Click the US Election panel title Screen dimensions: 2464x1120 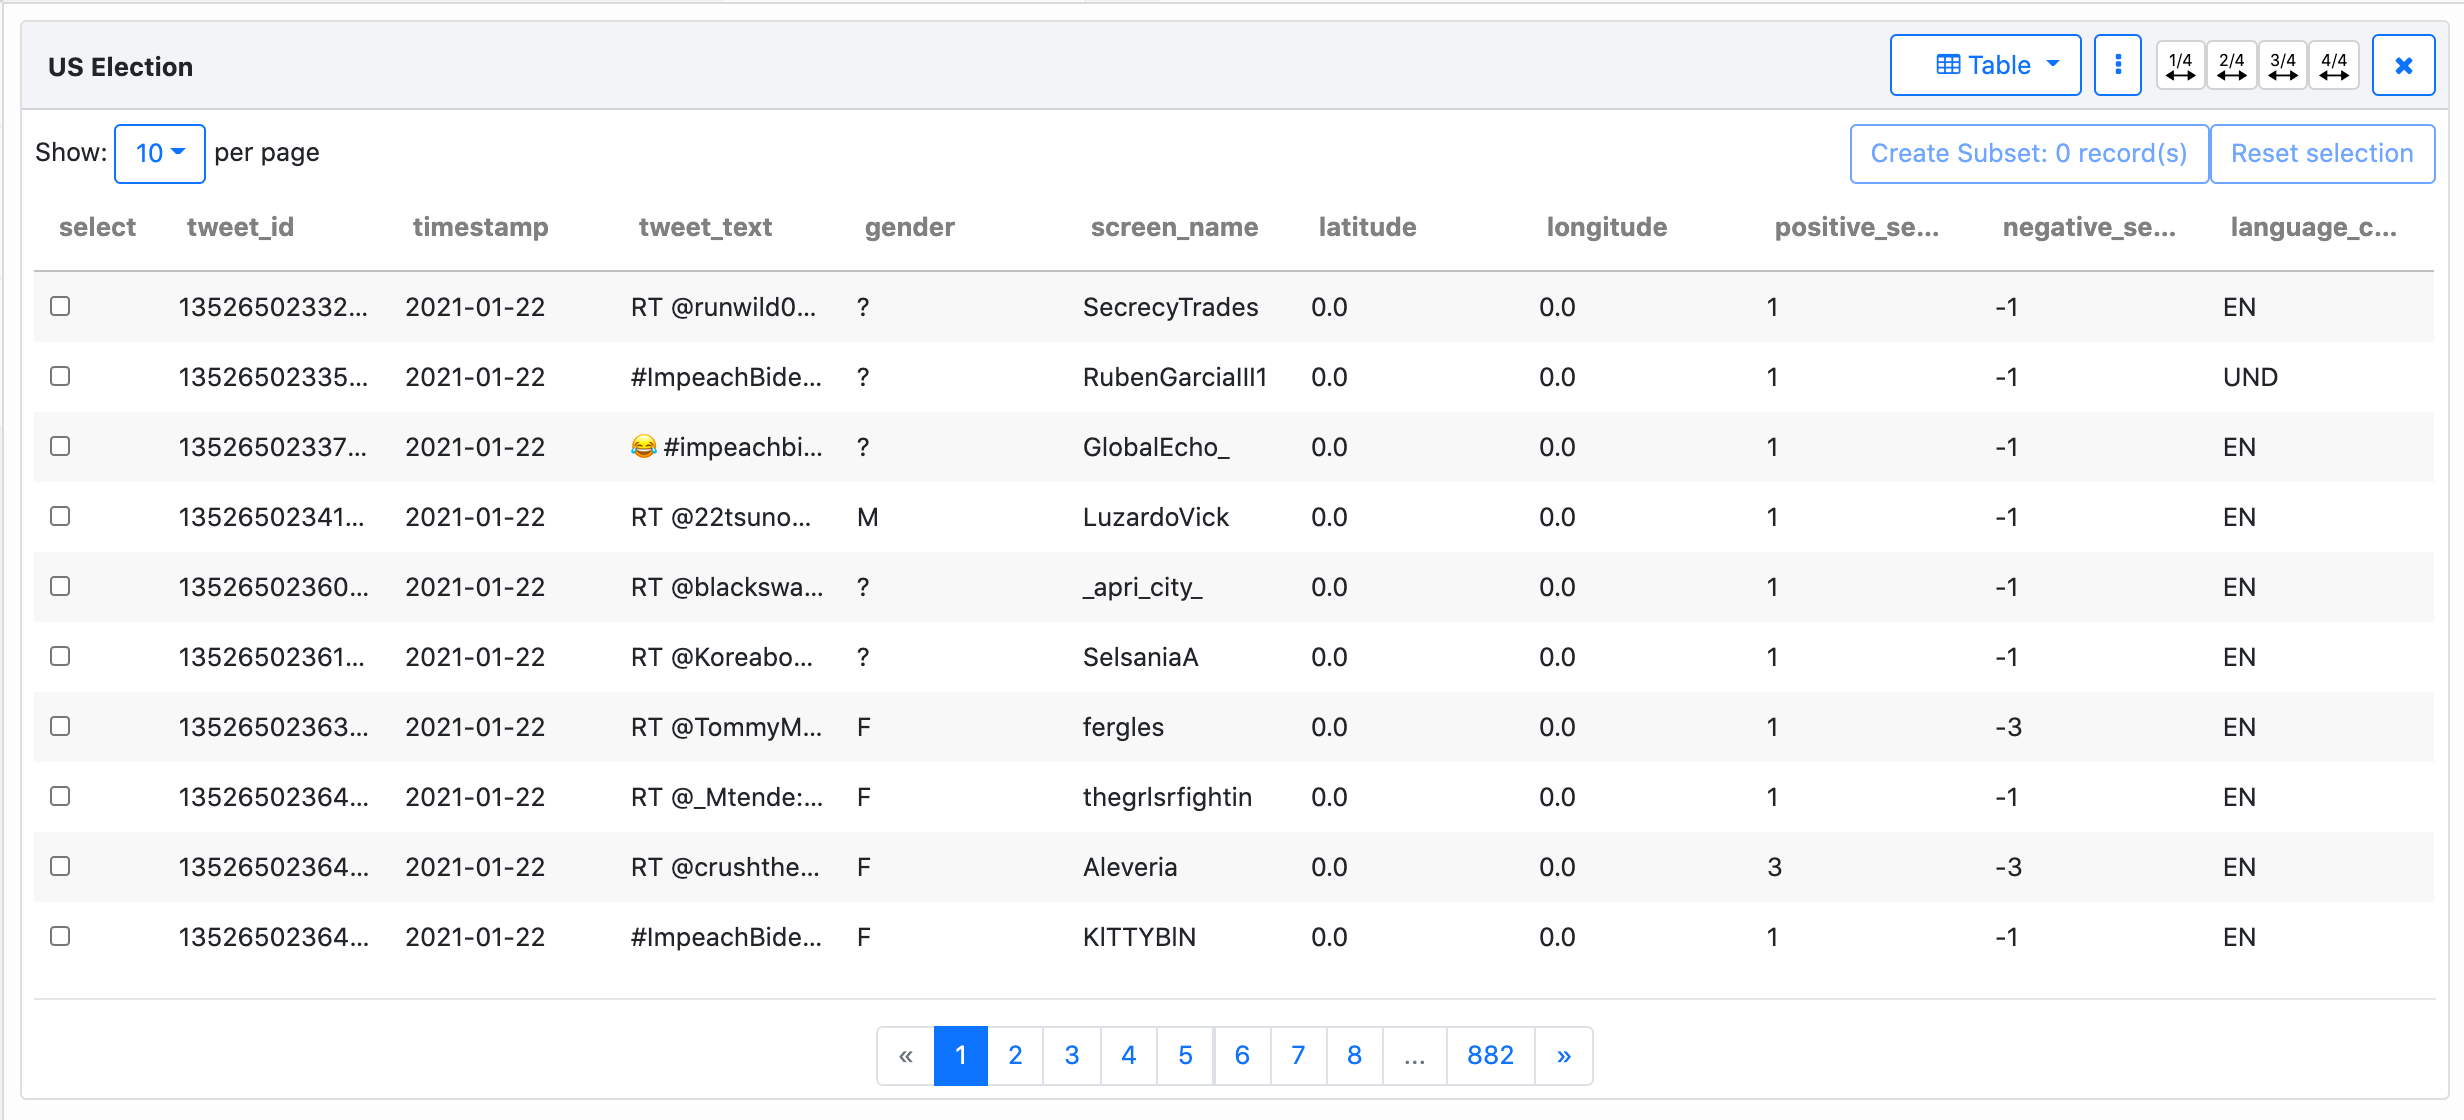(120, 67)
